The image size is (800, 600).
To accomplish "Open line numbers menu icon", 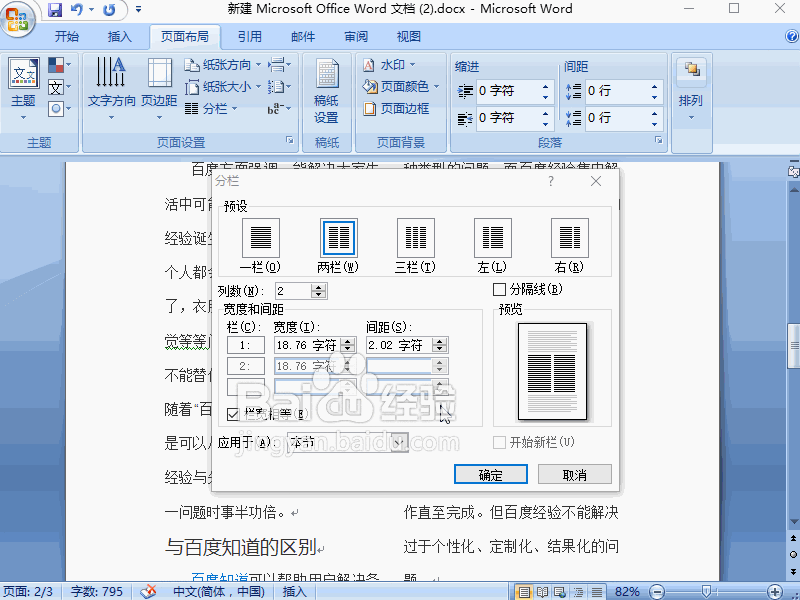I will click(x=279, y=87).
